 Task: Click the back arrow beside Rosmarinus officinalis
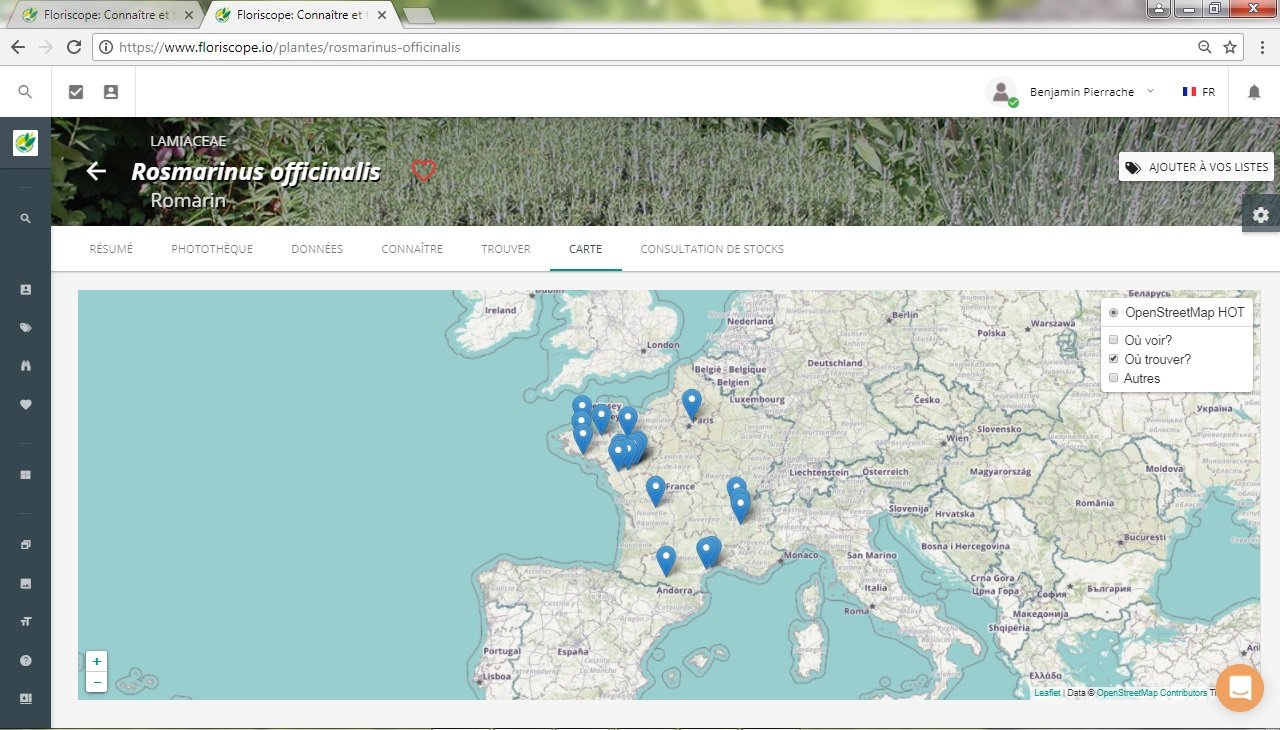[x=96, y=171]
